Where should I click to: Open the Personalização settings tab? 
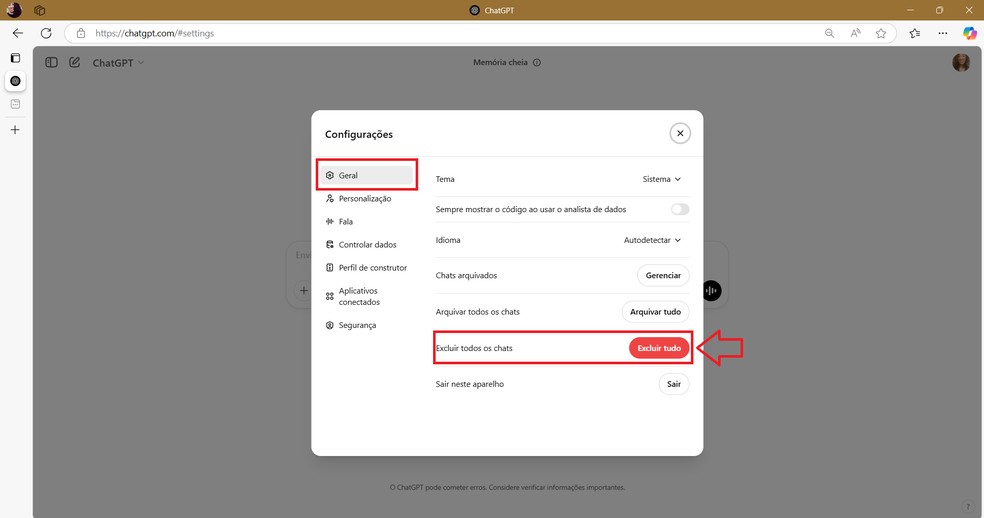(367, 198)
